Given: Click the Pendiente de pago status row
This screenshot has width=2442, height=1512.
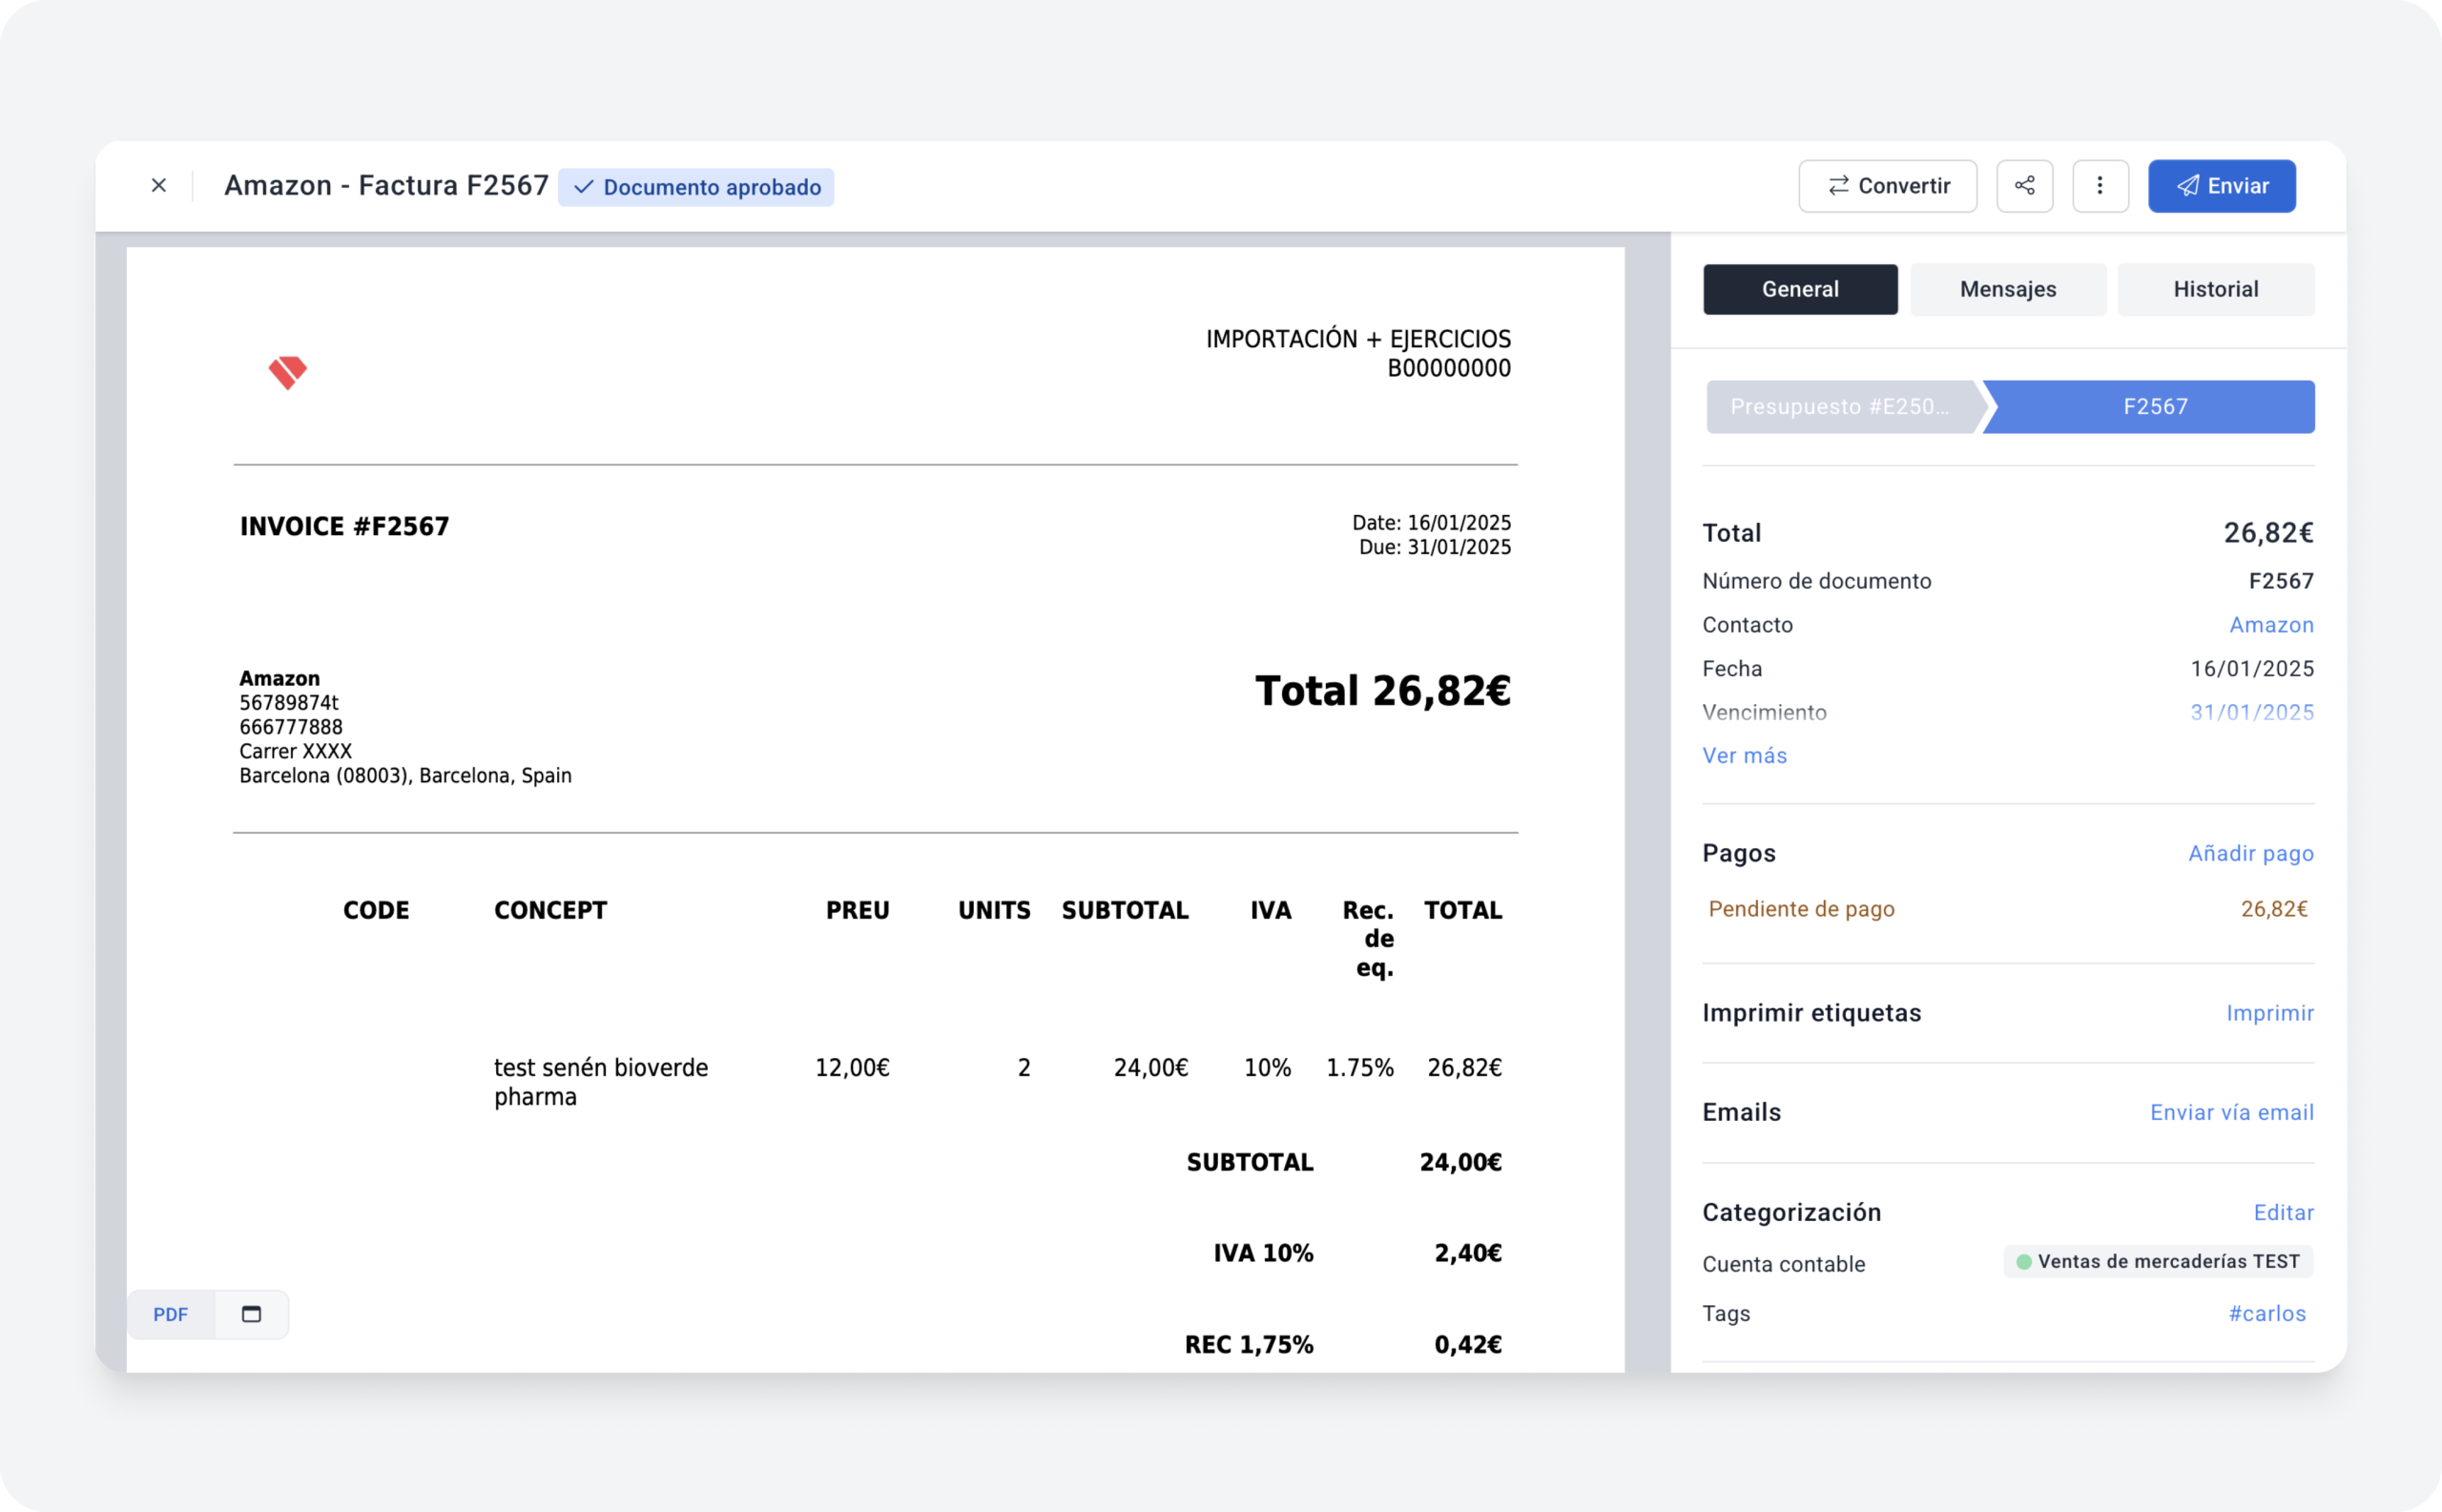Looking at the screenshot, I should (2007, 909).
